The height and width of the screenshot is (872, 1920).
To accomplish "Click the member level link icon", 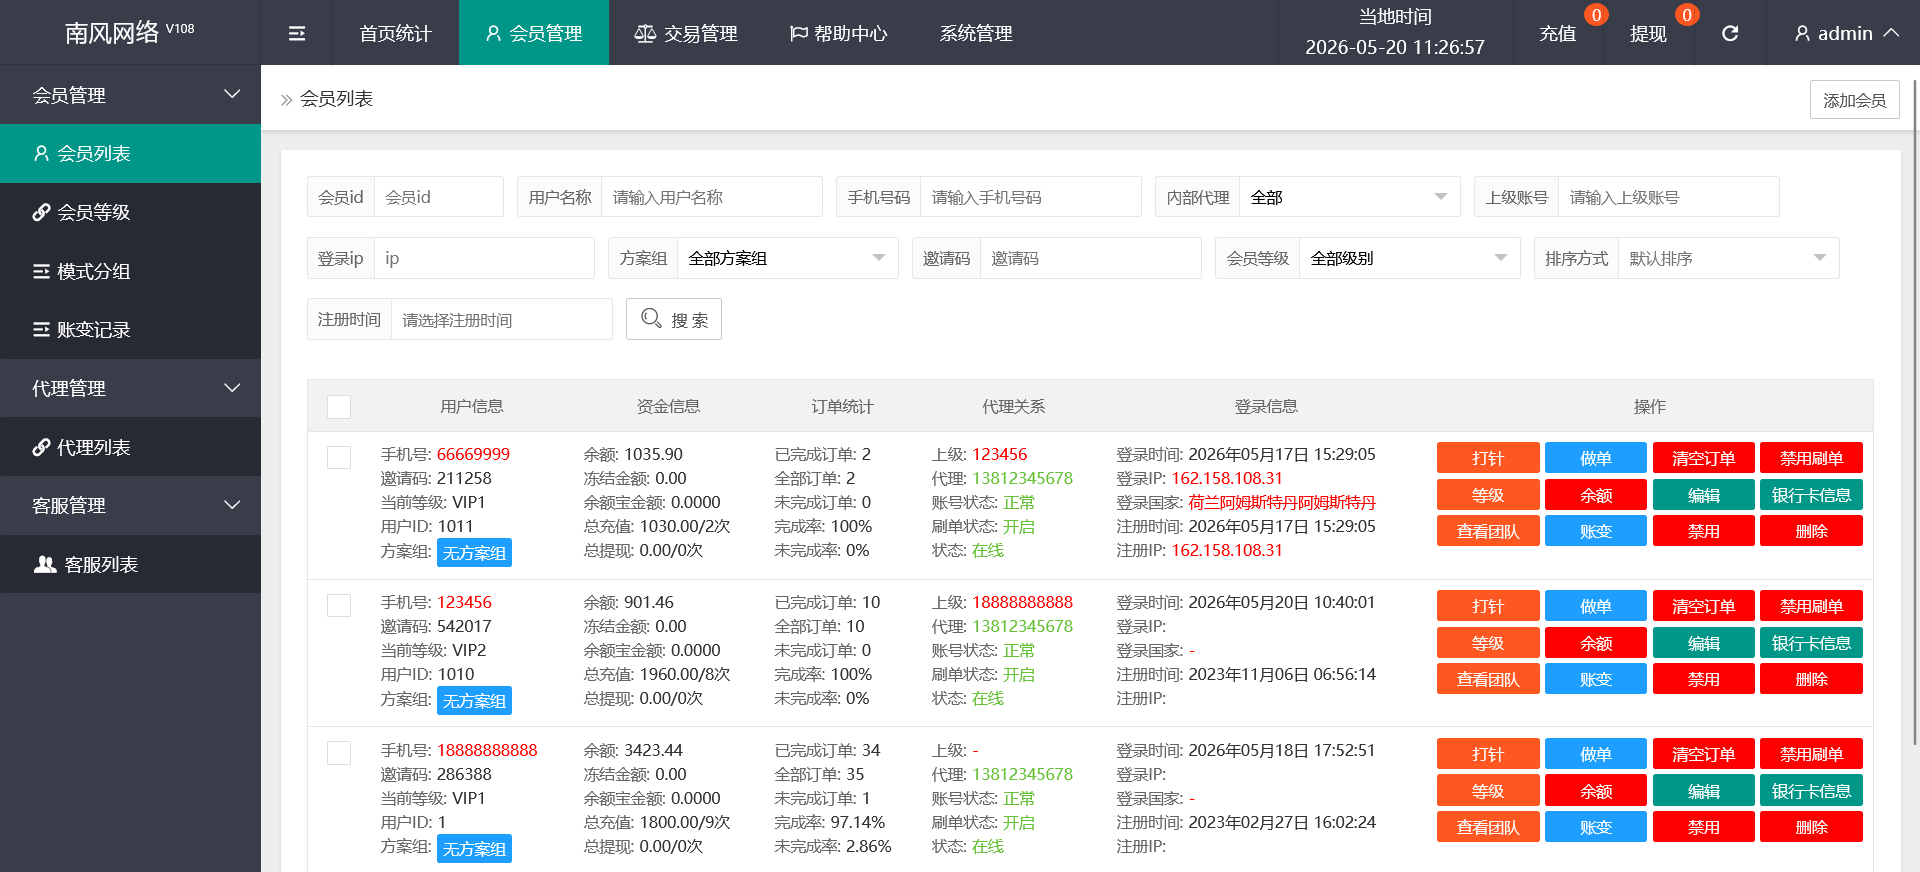I will (41, 212).
